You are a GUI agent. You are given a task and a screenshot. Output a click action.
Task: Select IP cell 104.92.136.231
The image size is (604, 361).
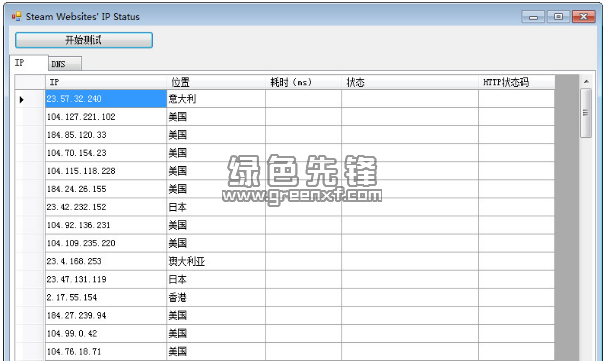(x=106, y=225)
